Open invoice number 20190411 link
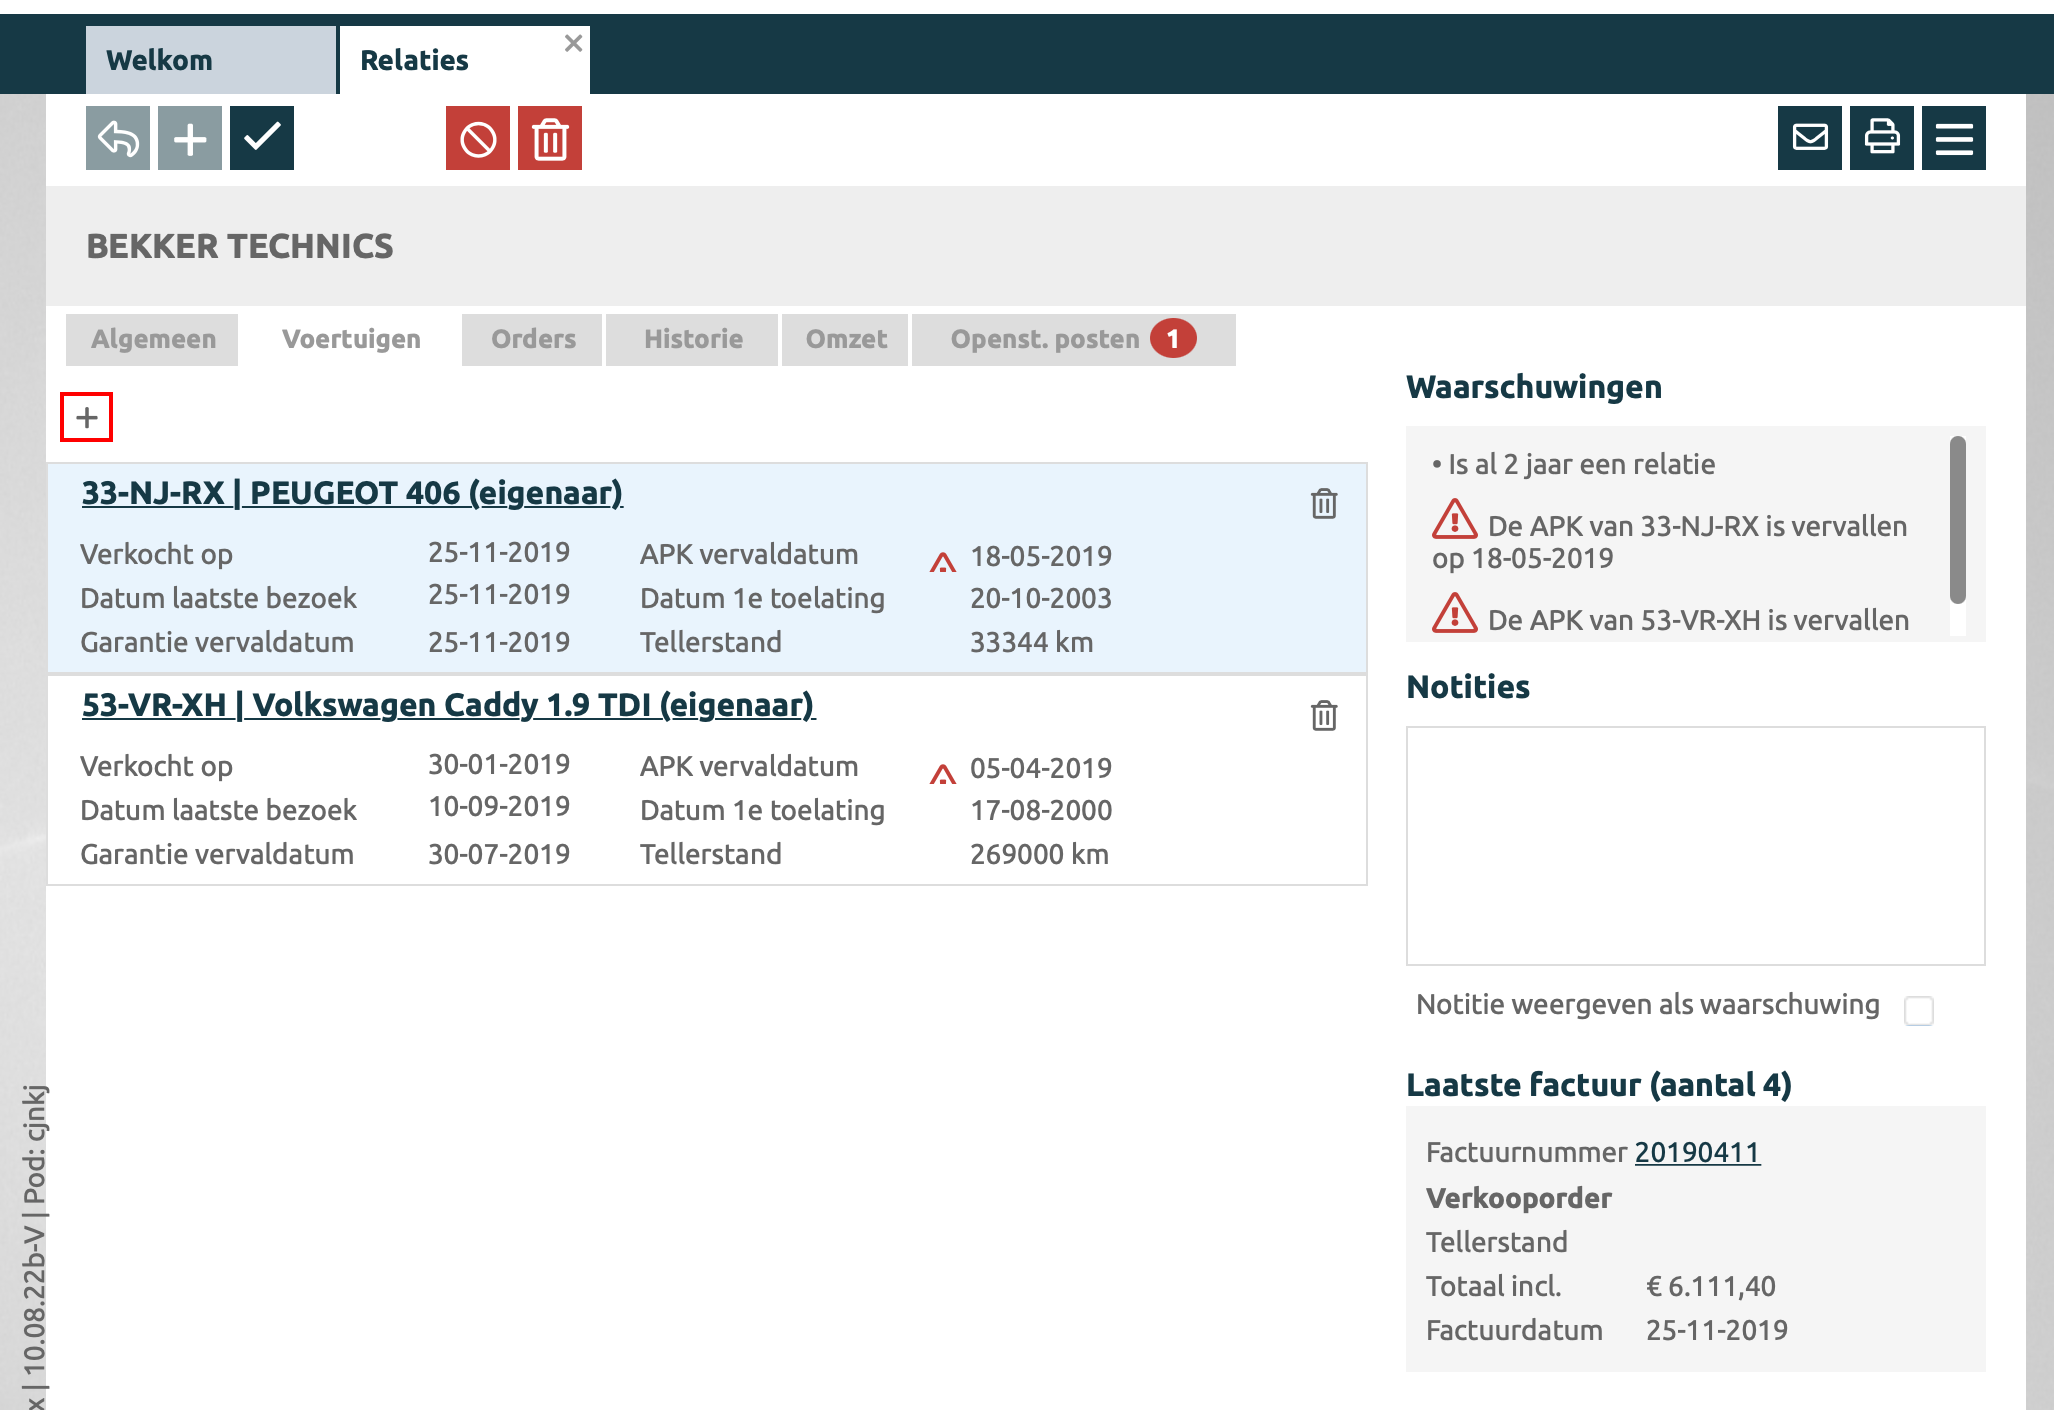 pyautogui.click(x=1697, y=1152)
